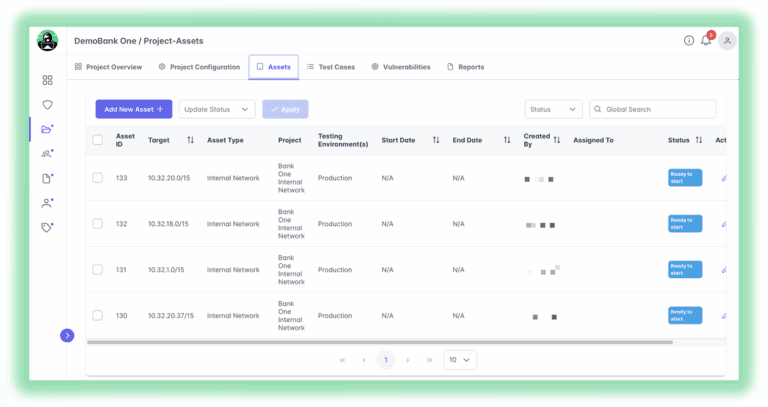Open the shield icon in sidebar
The image size is (768, 407).
point(47,104)
